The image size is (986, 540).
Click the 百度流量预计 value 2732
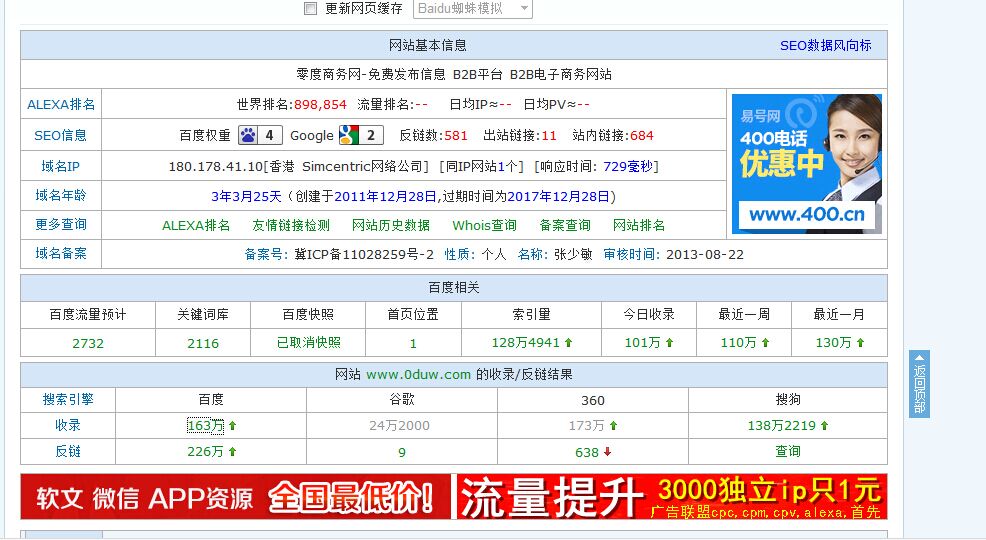87,343
